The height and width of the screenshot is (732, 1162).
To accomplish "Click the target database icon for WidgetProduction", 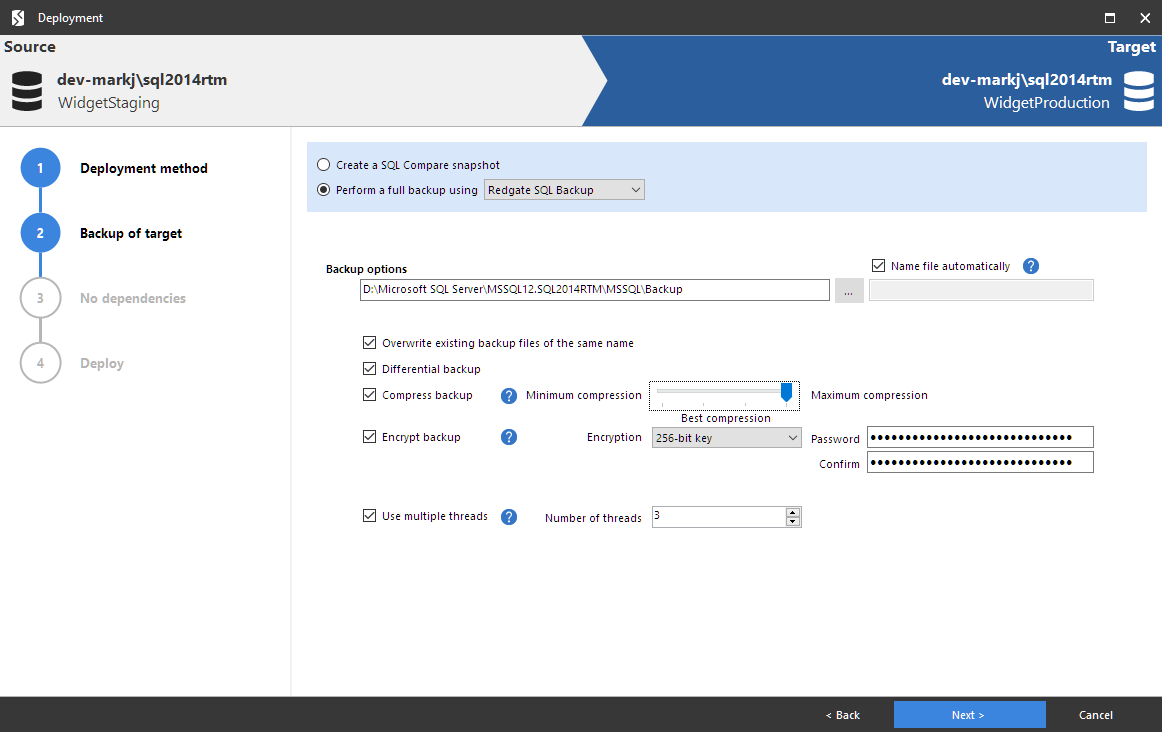I will (x=1139, y=91).
